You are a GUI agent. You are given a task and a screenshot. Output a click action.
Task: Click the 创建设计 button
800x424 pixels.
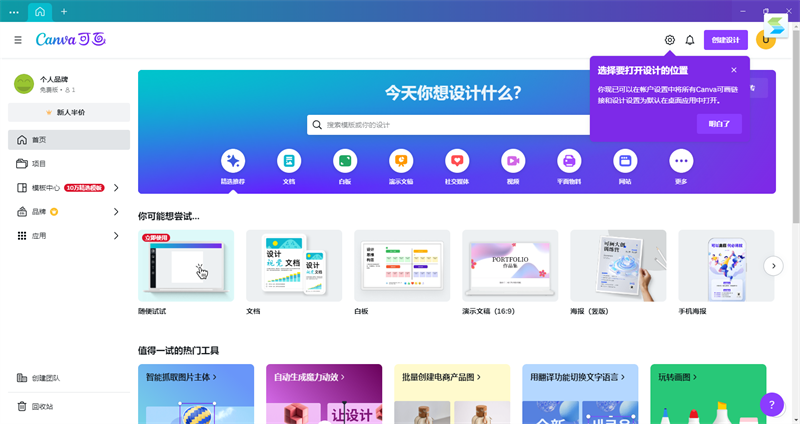tap(726, 40)
